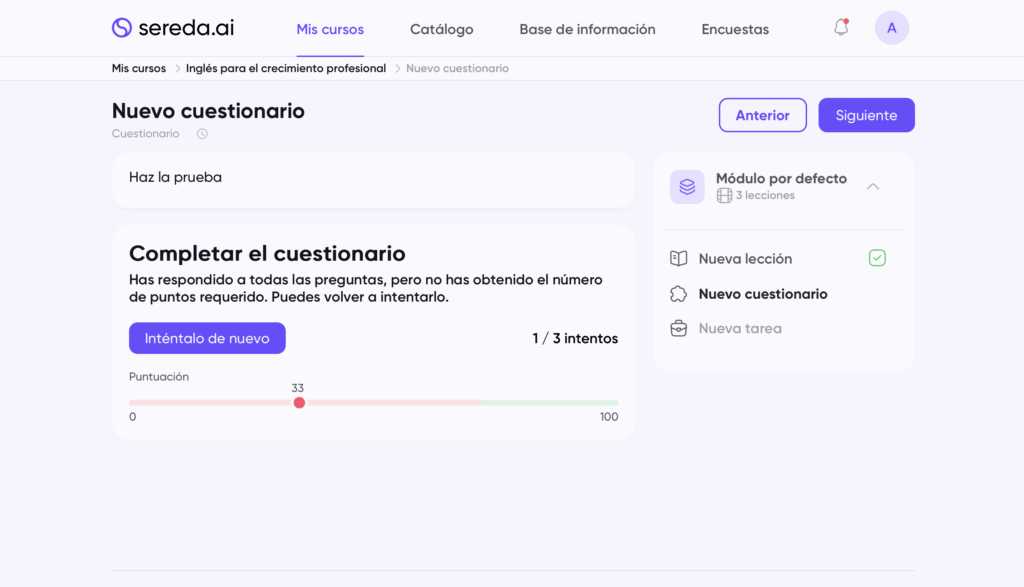Screen dimensions: 1024x587
Task: Click the clock icon under quiz title
Action: point(202,134)
